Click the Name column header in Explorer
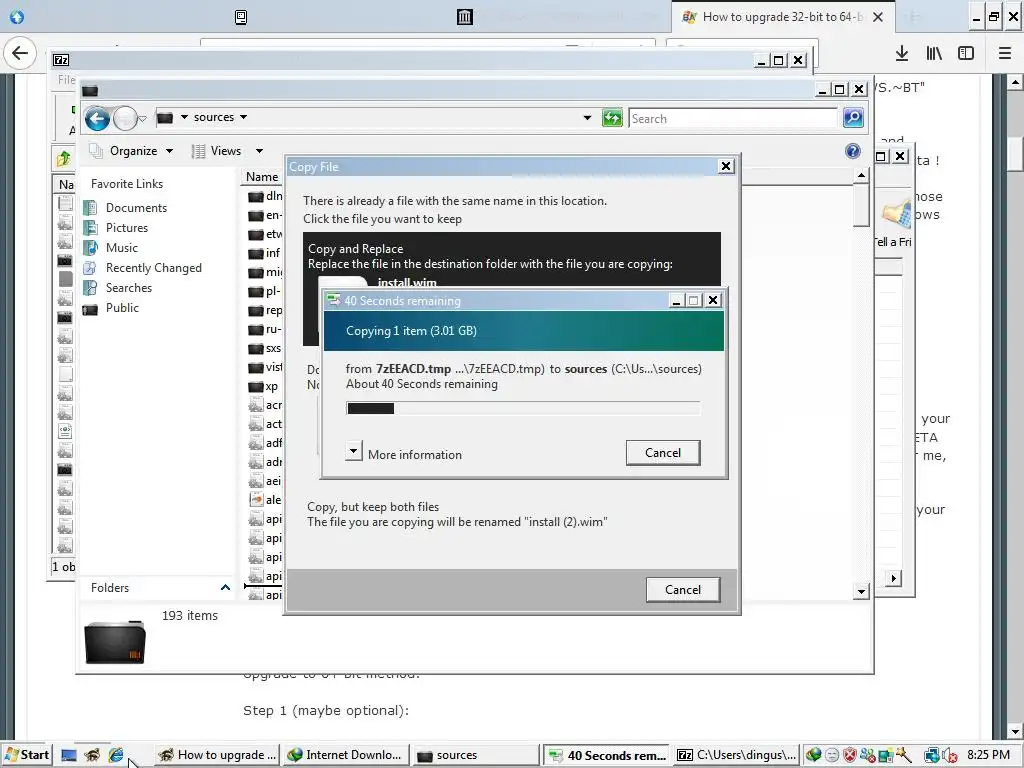 [x=263, y=176]
